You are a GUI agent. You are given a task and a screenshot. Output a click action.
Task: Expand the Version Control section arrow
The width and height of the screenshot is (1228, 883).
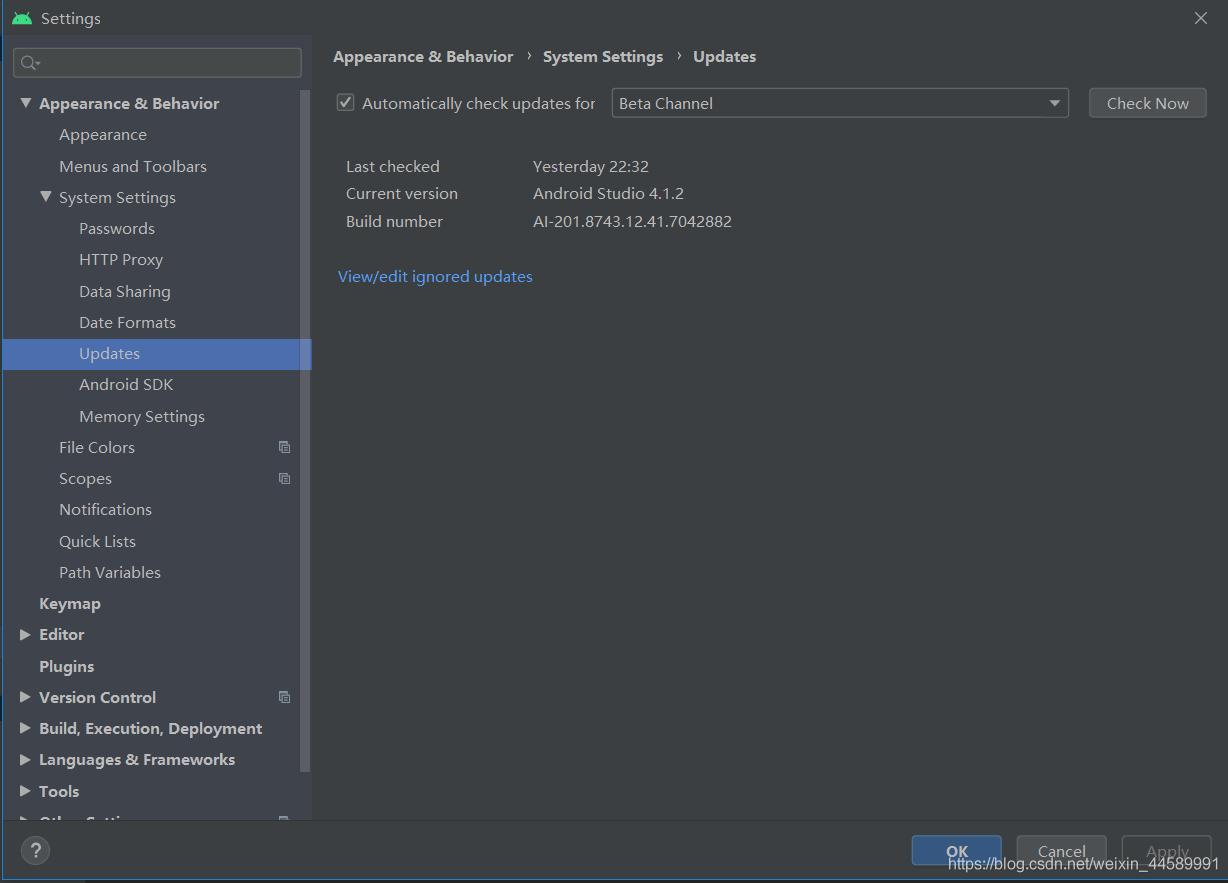25,697
